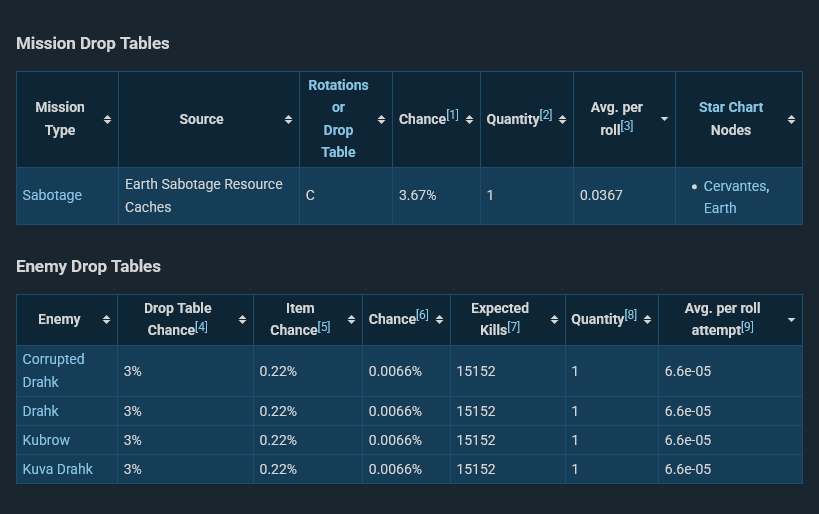Image resolution: width=819 pixels, height=514 pixels.
Task: Follow Rotations or Drop Table header link
Action: 338,119
